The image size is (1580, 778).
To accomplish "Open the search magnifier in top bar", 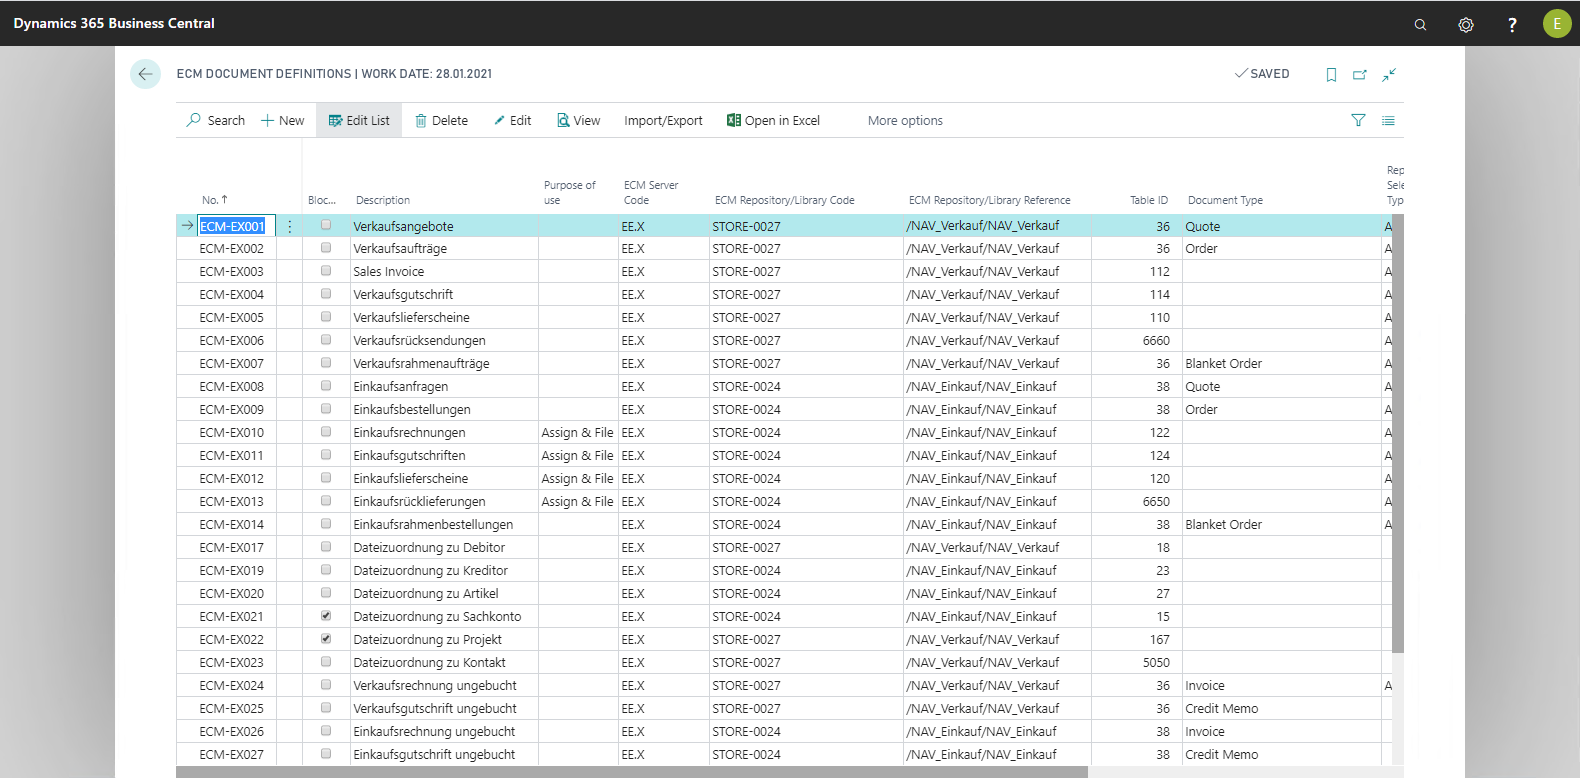I will 1420,24.
